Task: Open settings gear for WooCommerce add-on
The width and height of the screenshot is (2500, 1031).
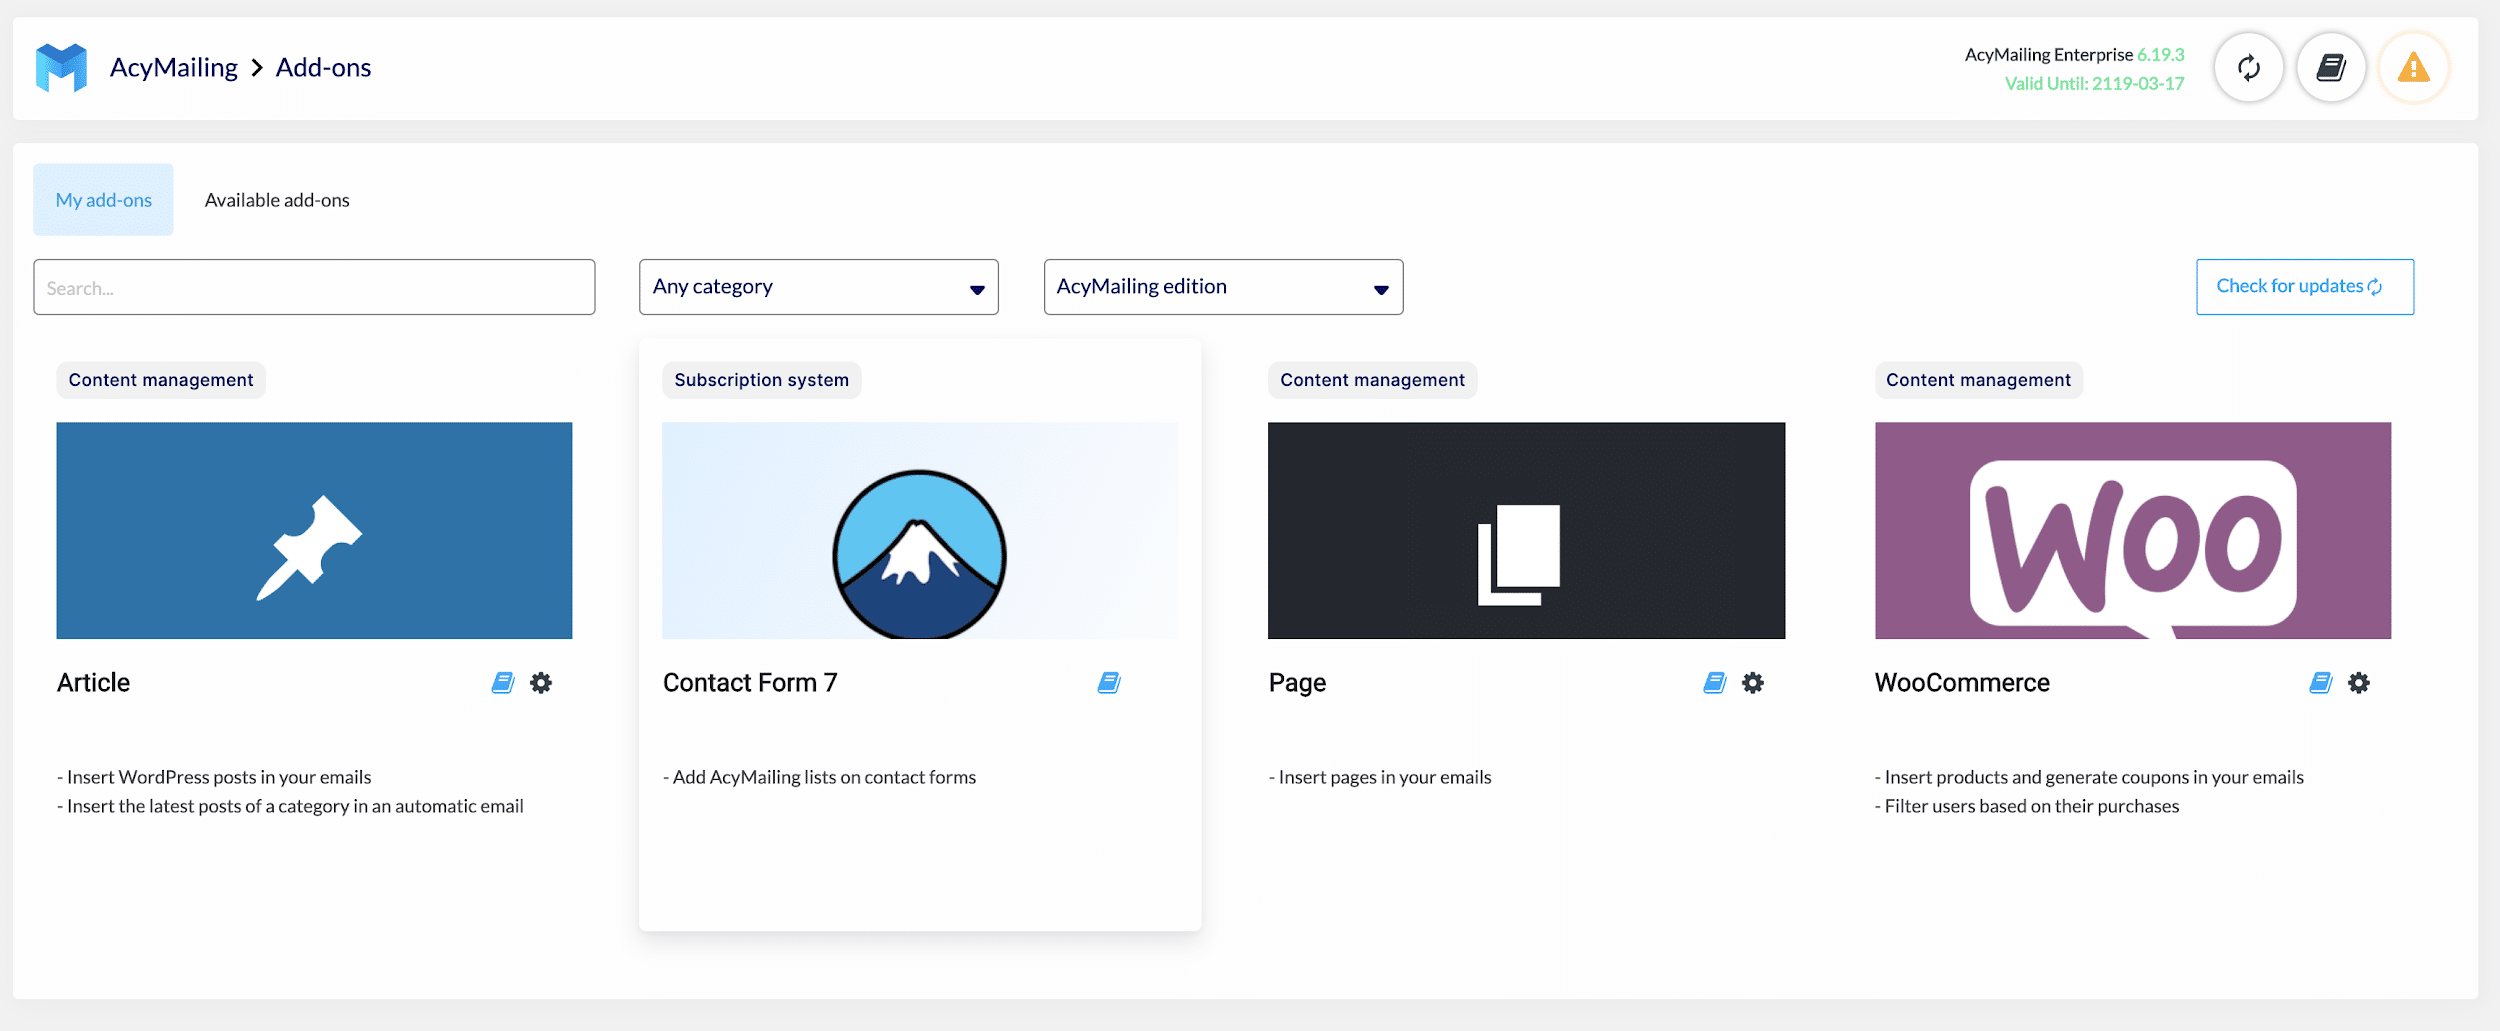Action: pyautogui.click(x=2359, y=683)
